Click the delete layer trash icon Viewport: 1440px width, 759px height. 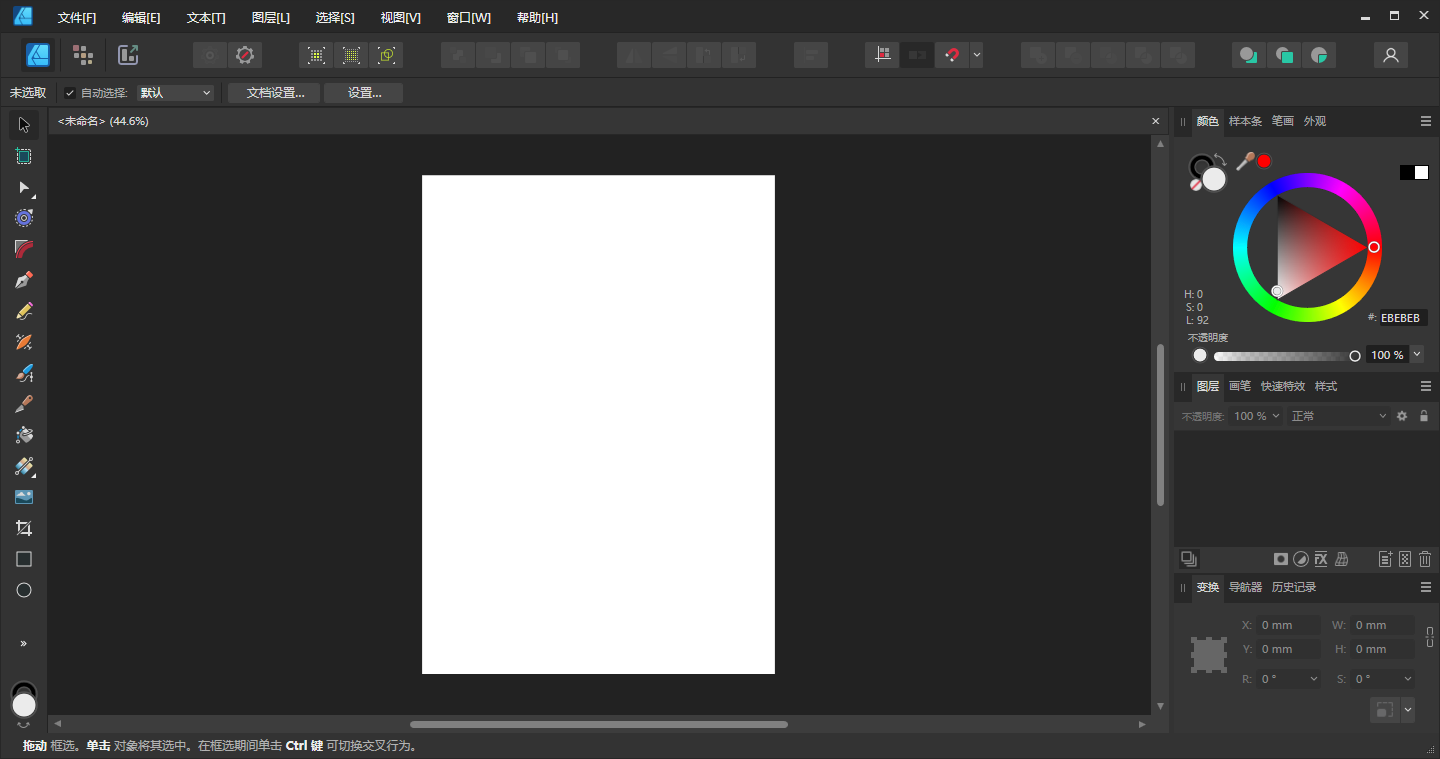(1425, 559)
